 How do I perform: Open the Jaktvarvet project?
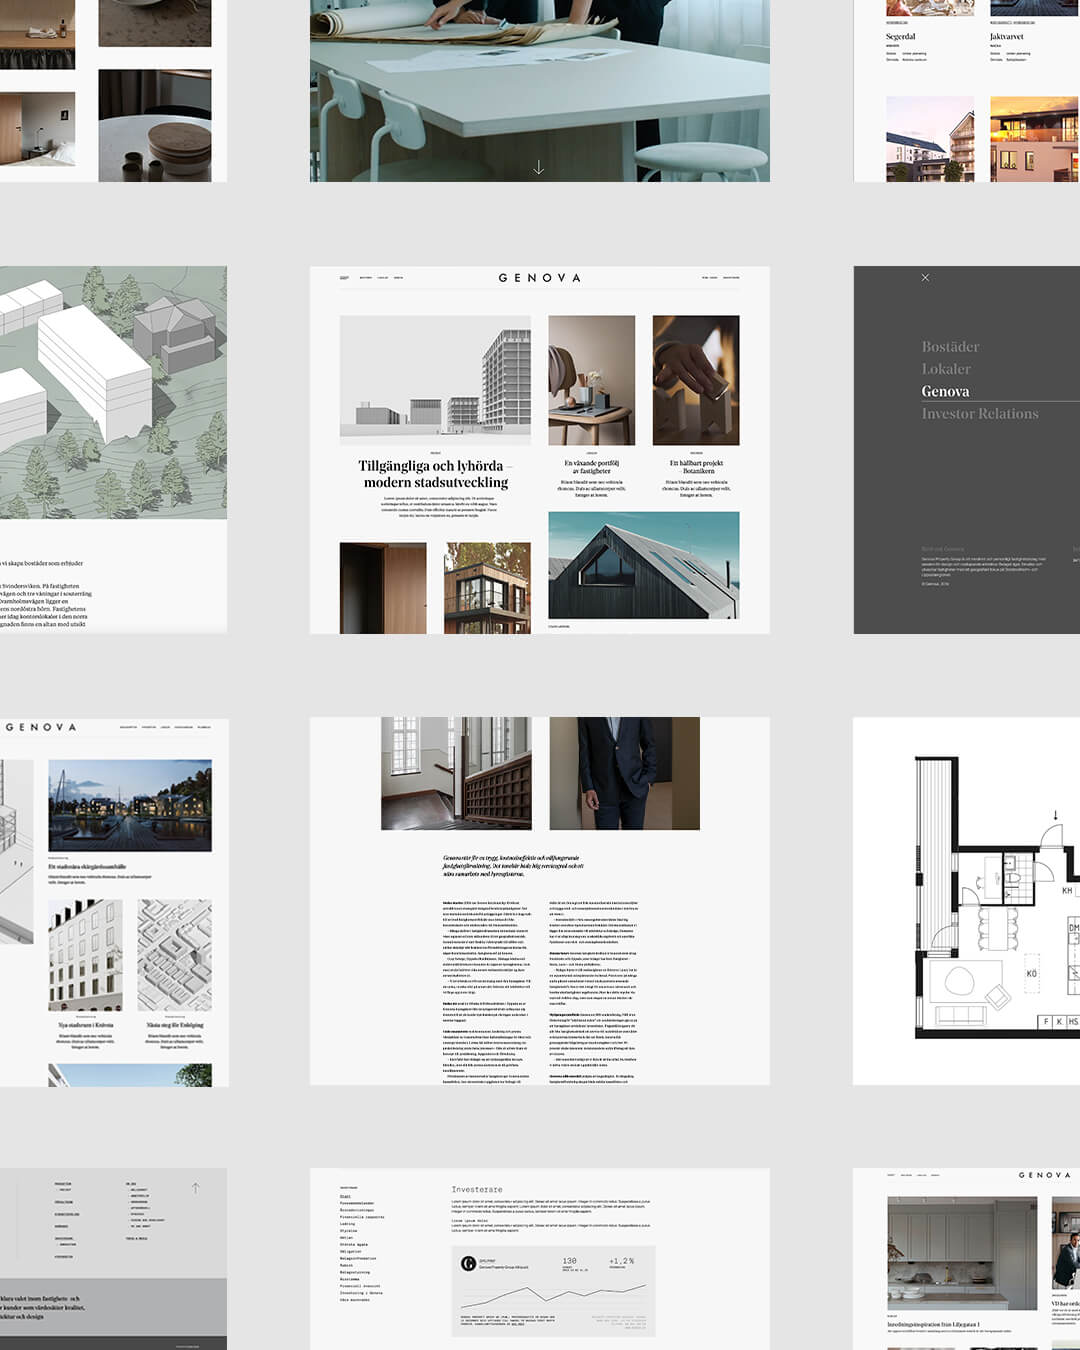pyautogui.click(x=1007, y=36)
